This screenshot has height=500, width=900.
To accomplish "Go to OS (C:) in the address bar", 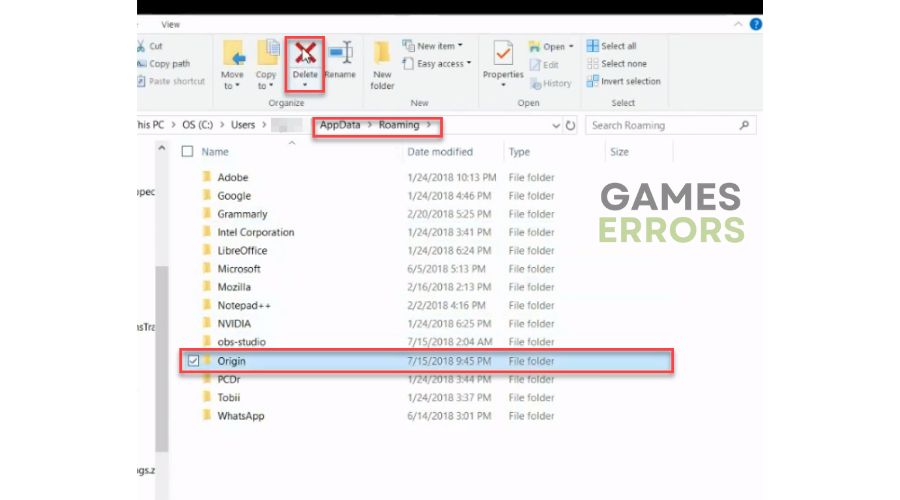I will (x=197, y=125).
